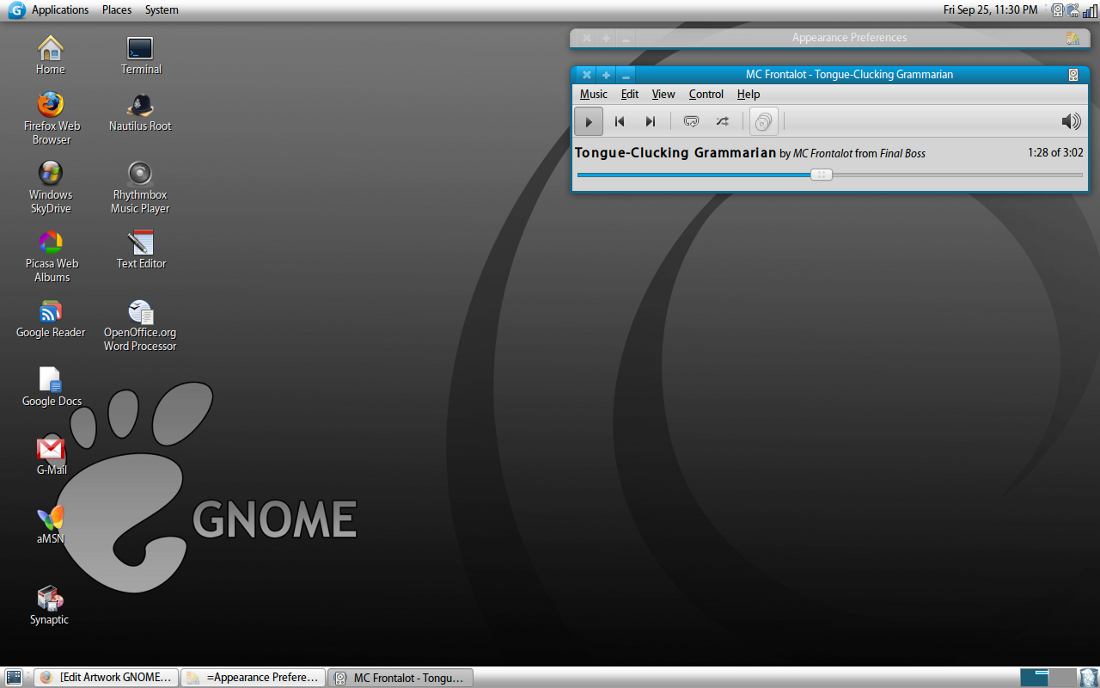1100x688 pixels.
Task: Toggle repeat mode in Rhythmbox
Action: [691, 121]
